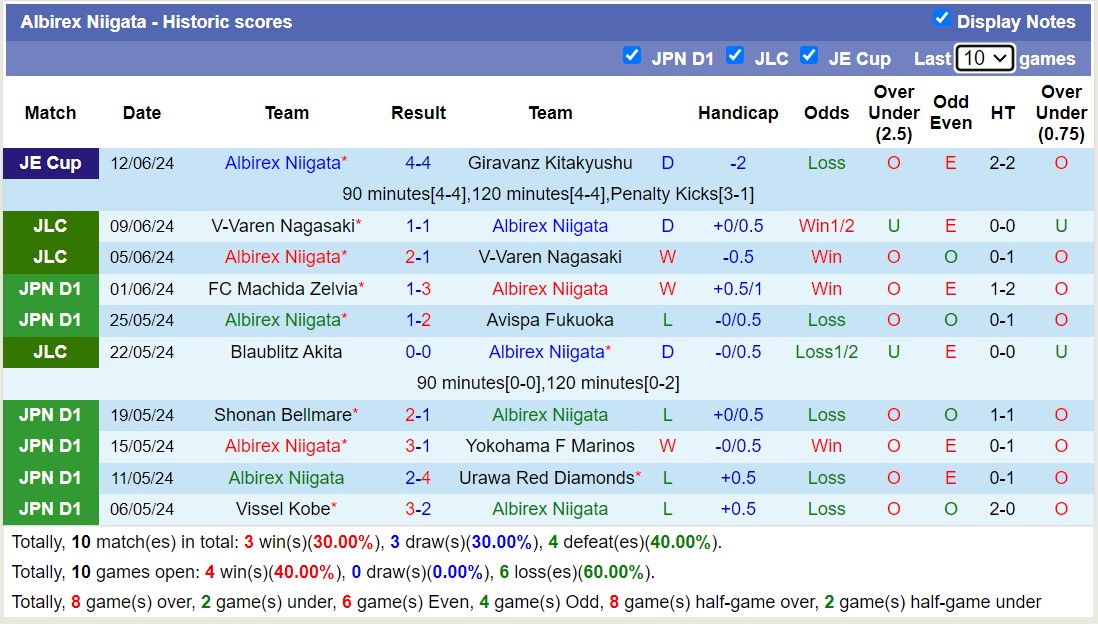Screen dimensions: 1098x624
Task: Click Shonan Bellmare team name
Action: 282,415
